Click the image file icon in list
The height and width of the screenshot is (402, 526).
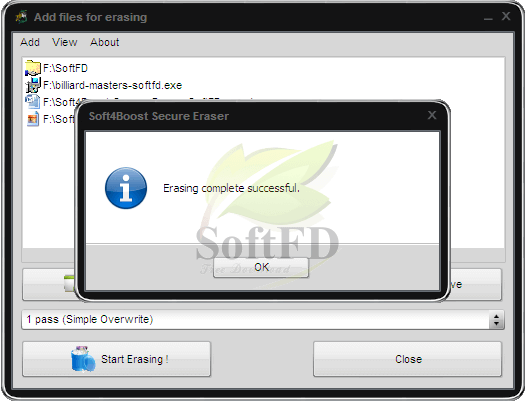33,119
